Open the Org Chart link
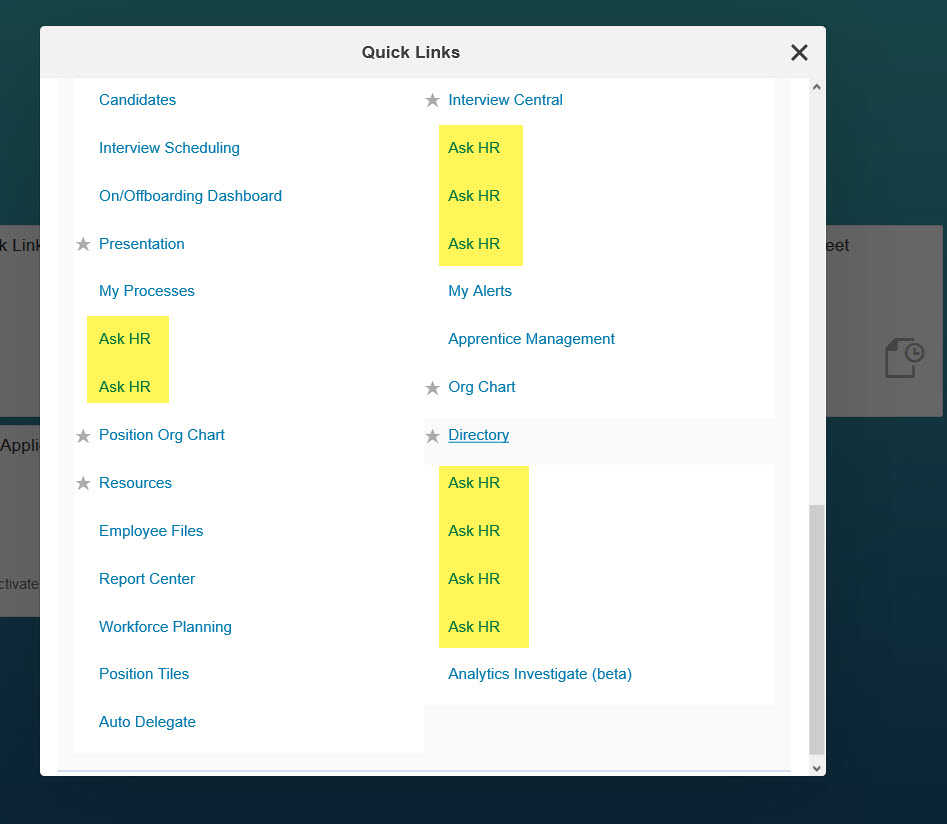Viewport: 947px width, 824px height. tap(481, 387)
